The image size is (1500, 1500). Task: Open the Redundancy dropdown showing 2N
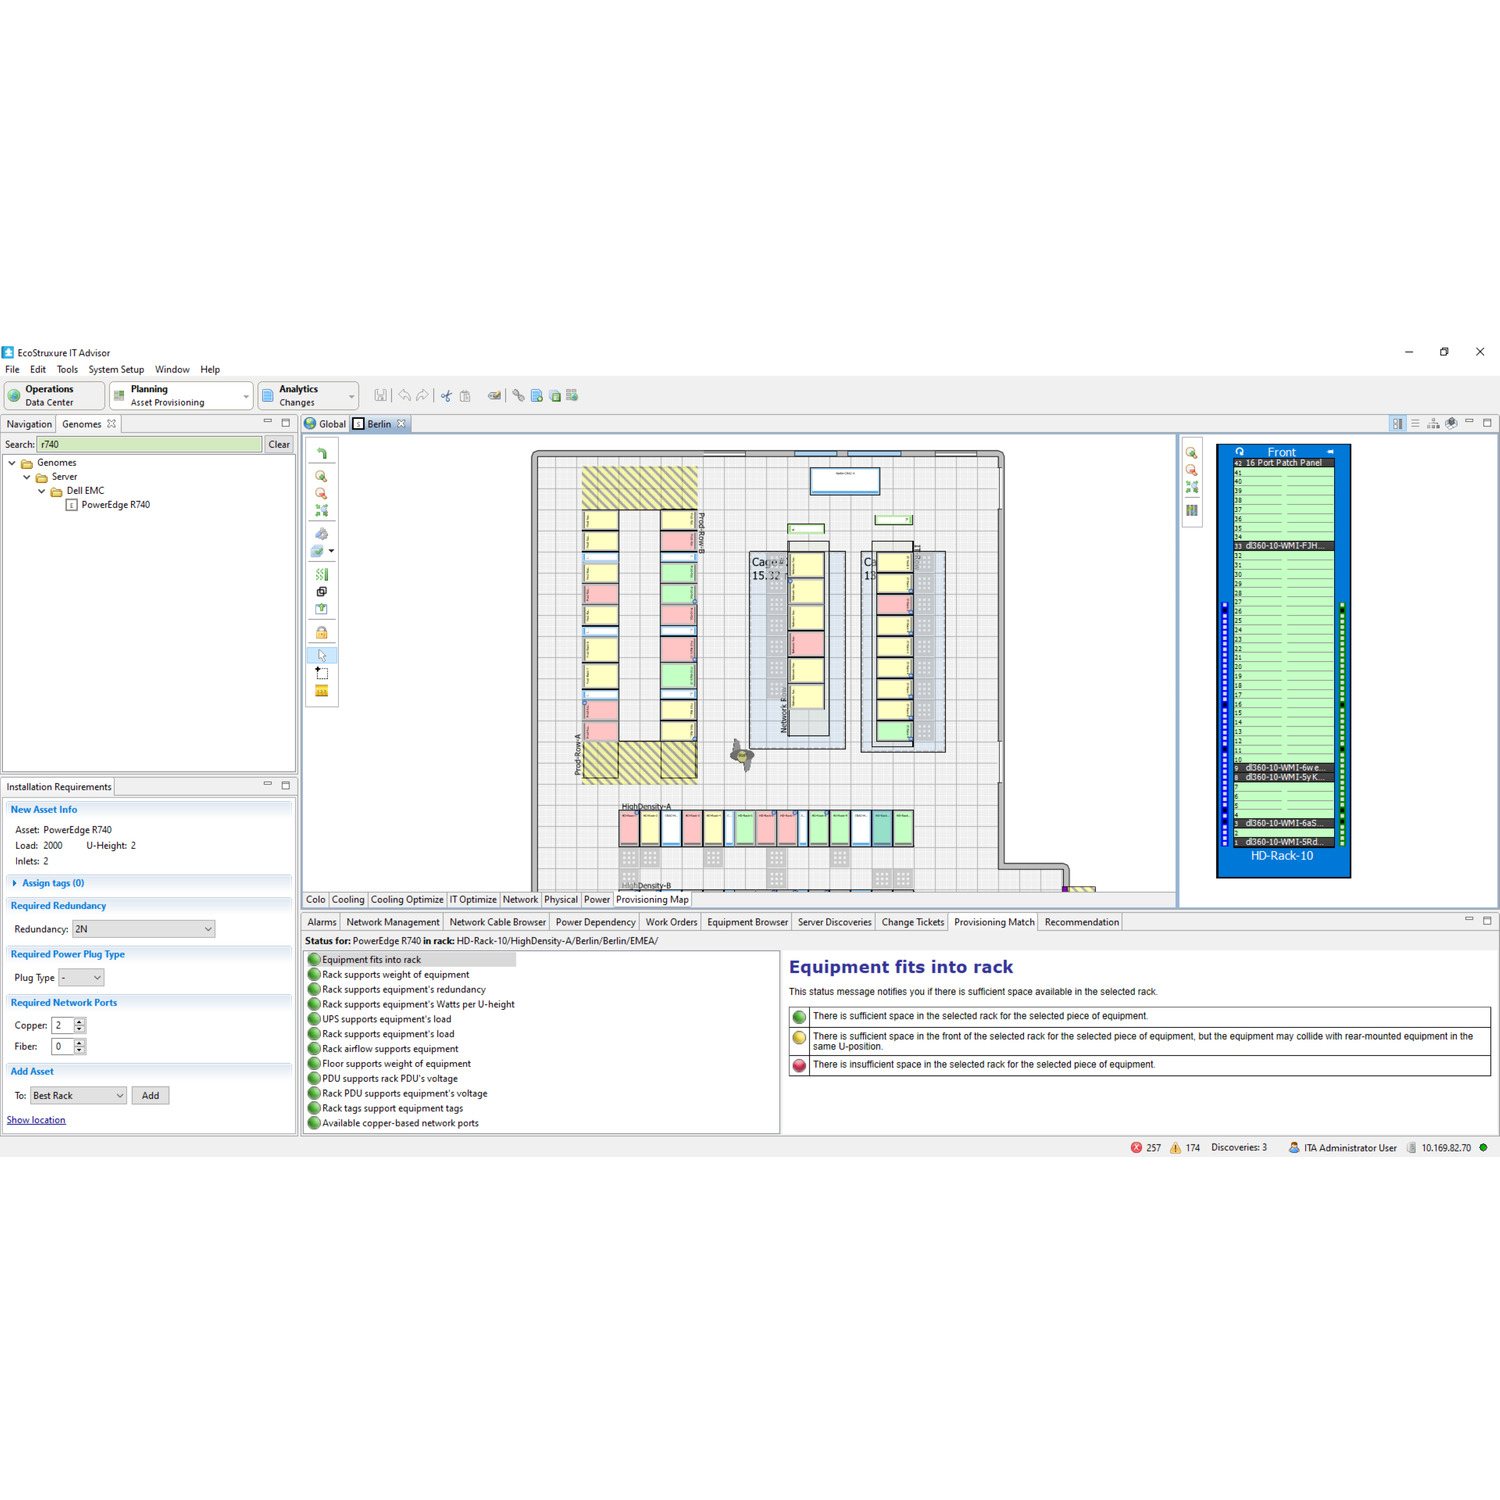tap(143, 929)
